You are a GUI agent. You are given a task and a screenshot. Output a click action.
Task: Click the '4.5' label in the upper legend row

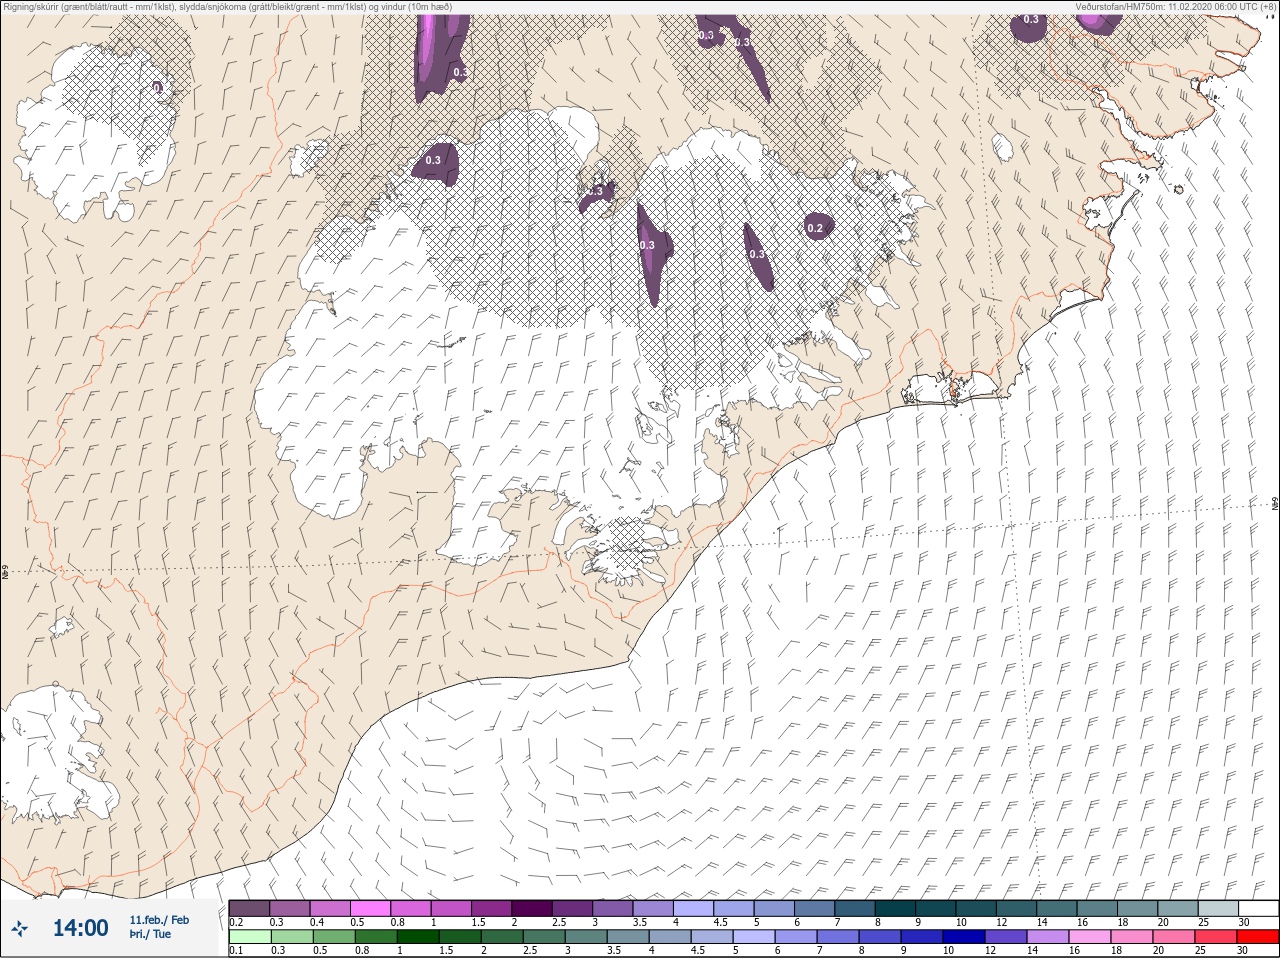[x=721, y=922]
